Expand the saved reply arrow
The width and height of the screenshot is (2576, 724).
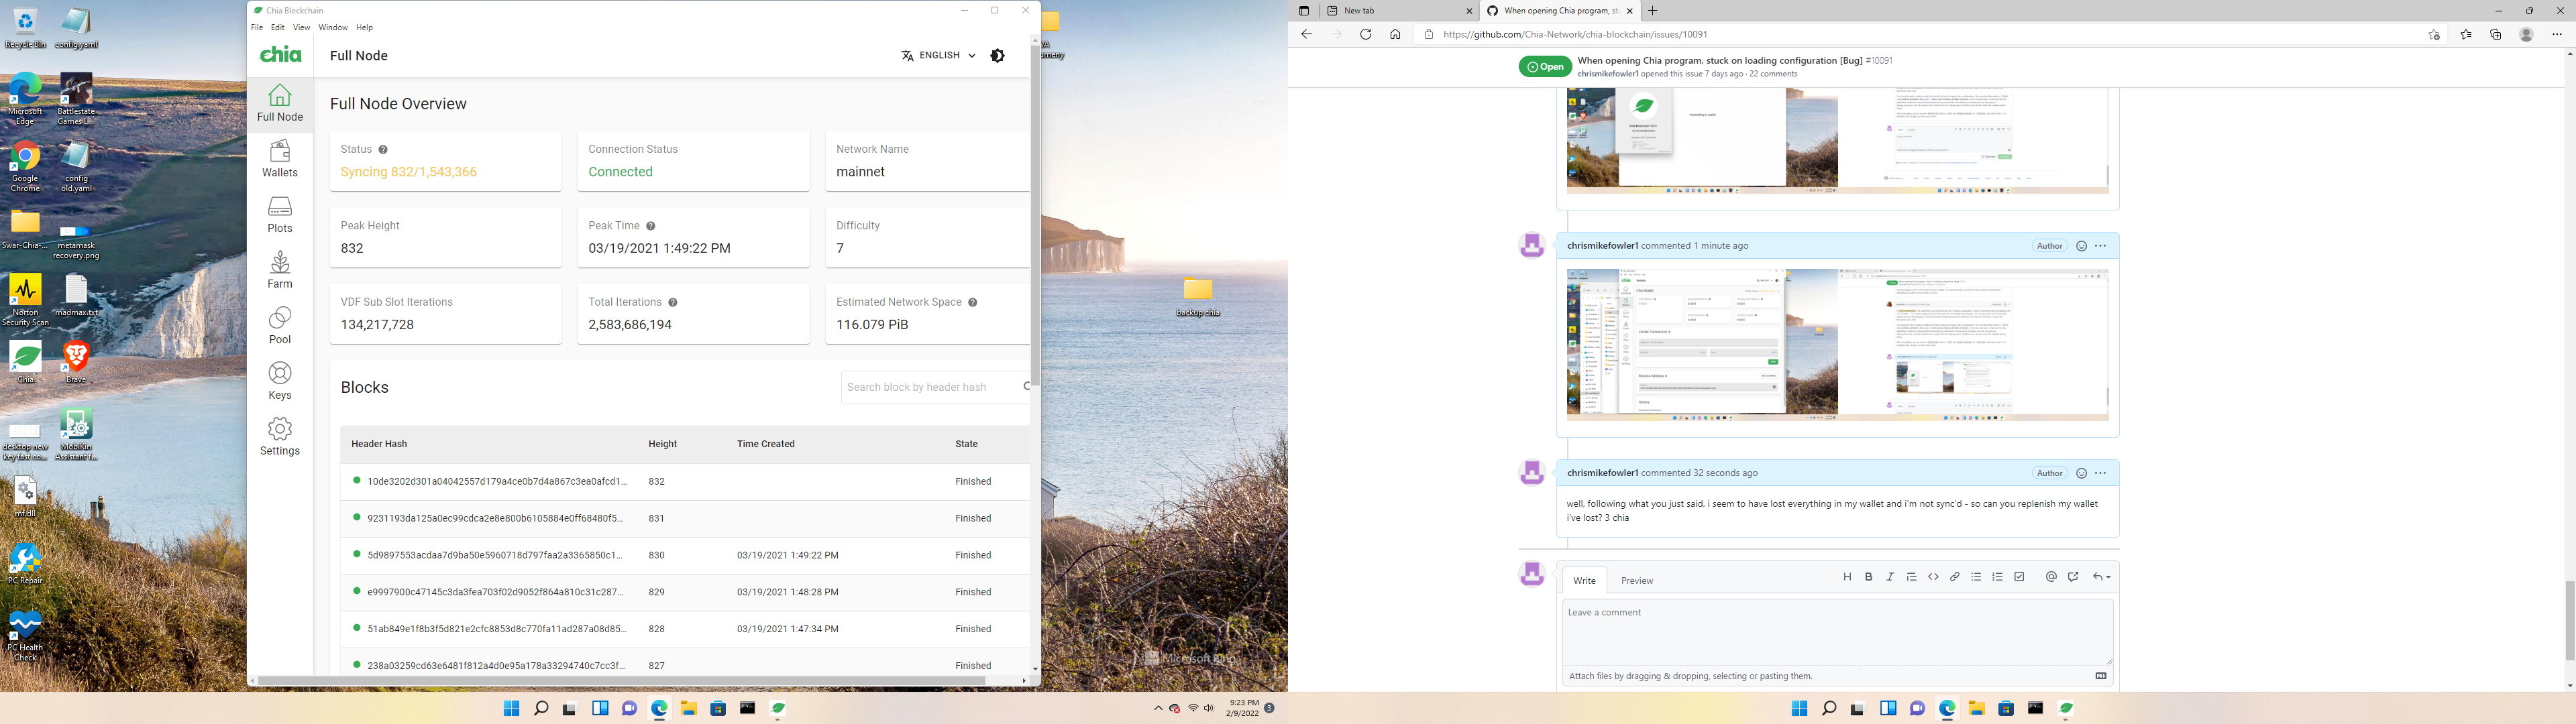[2102, 577]
